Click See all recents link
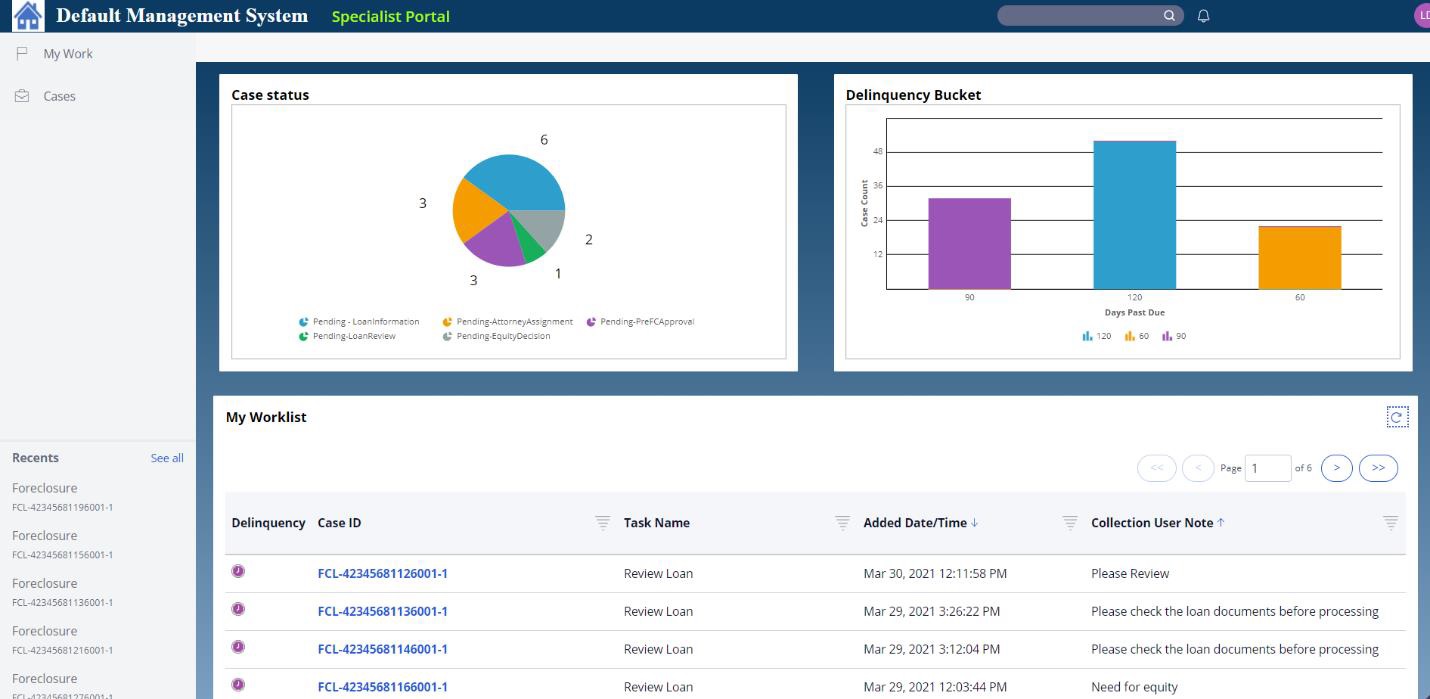Viewport: 1430px width, 699px height. coord(167,458)
